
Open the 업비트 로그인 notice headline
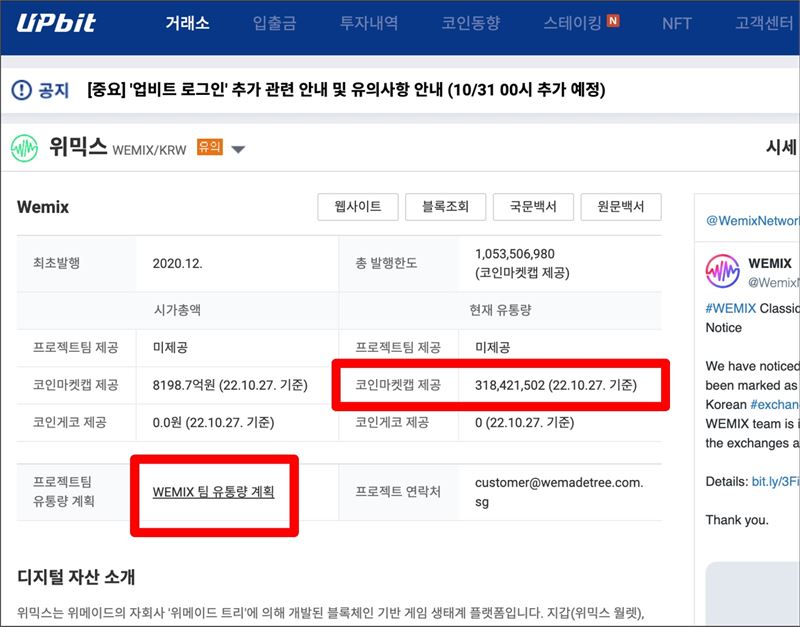[x=346, y=90]
